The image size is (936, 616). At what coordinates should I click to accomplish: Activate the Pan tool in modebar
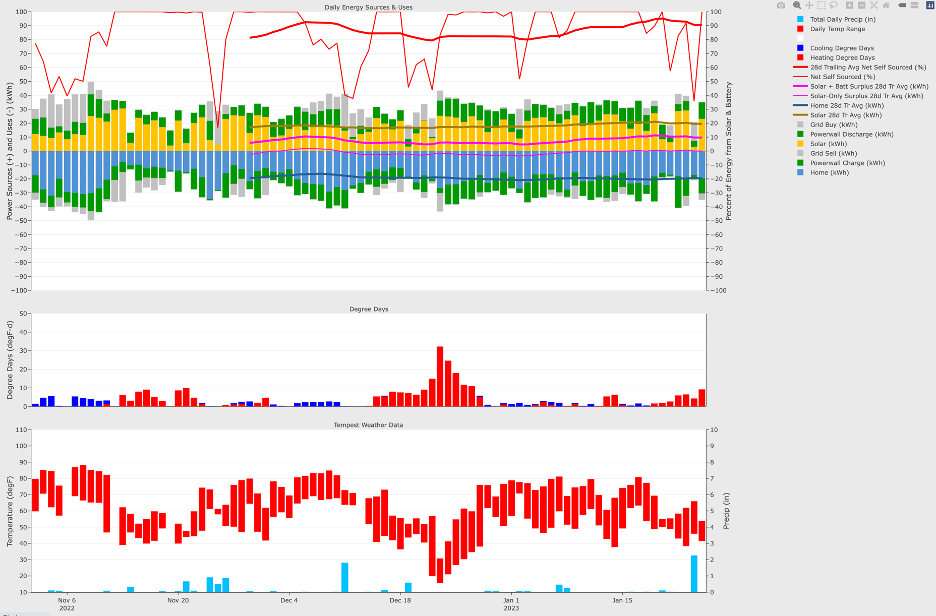pos(809,5)
